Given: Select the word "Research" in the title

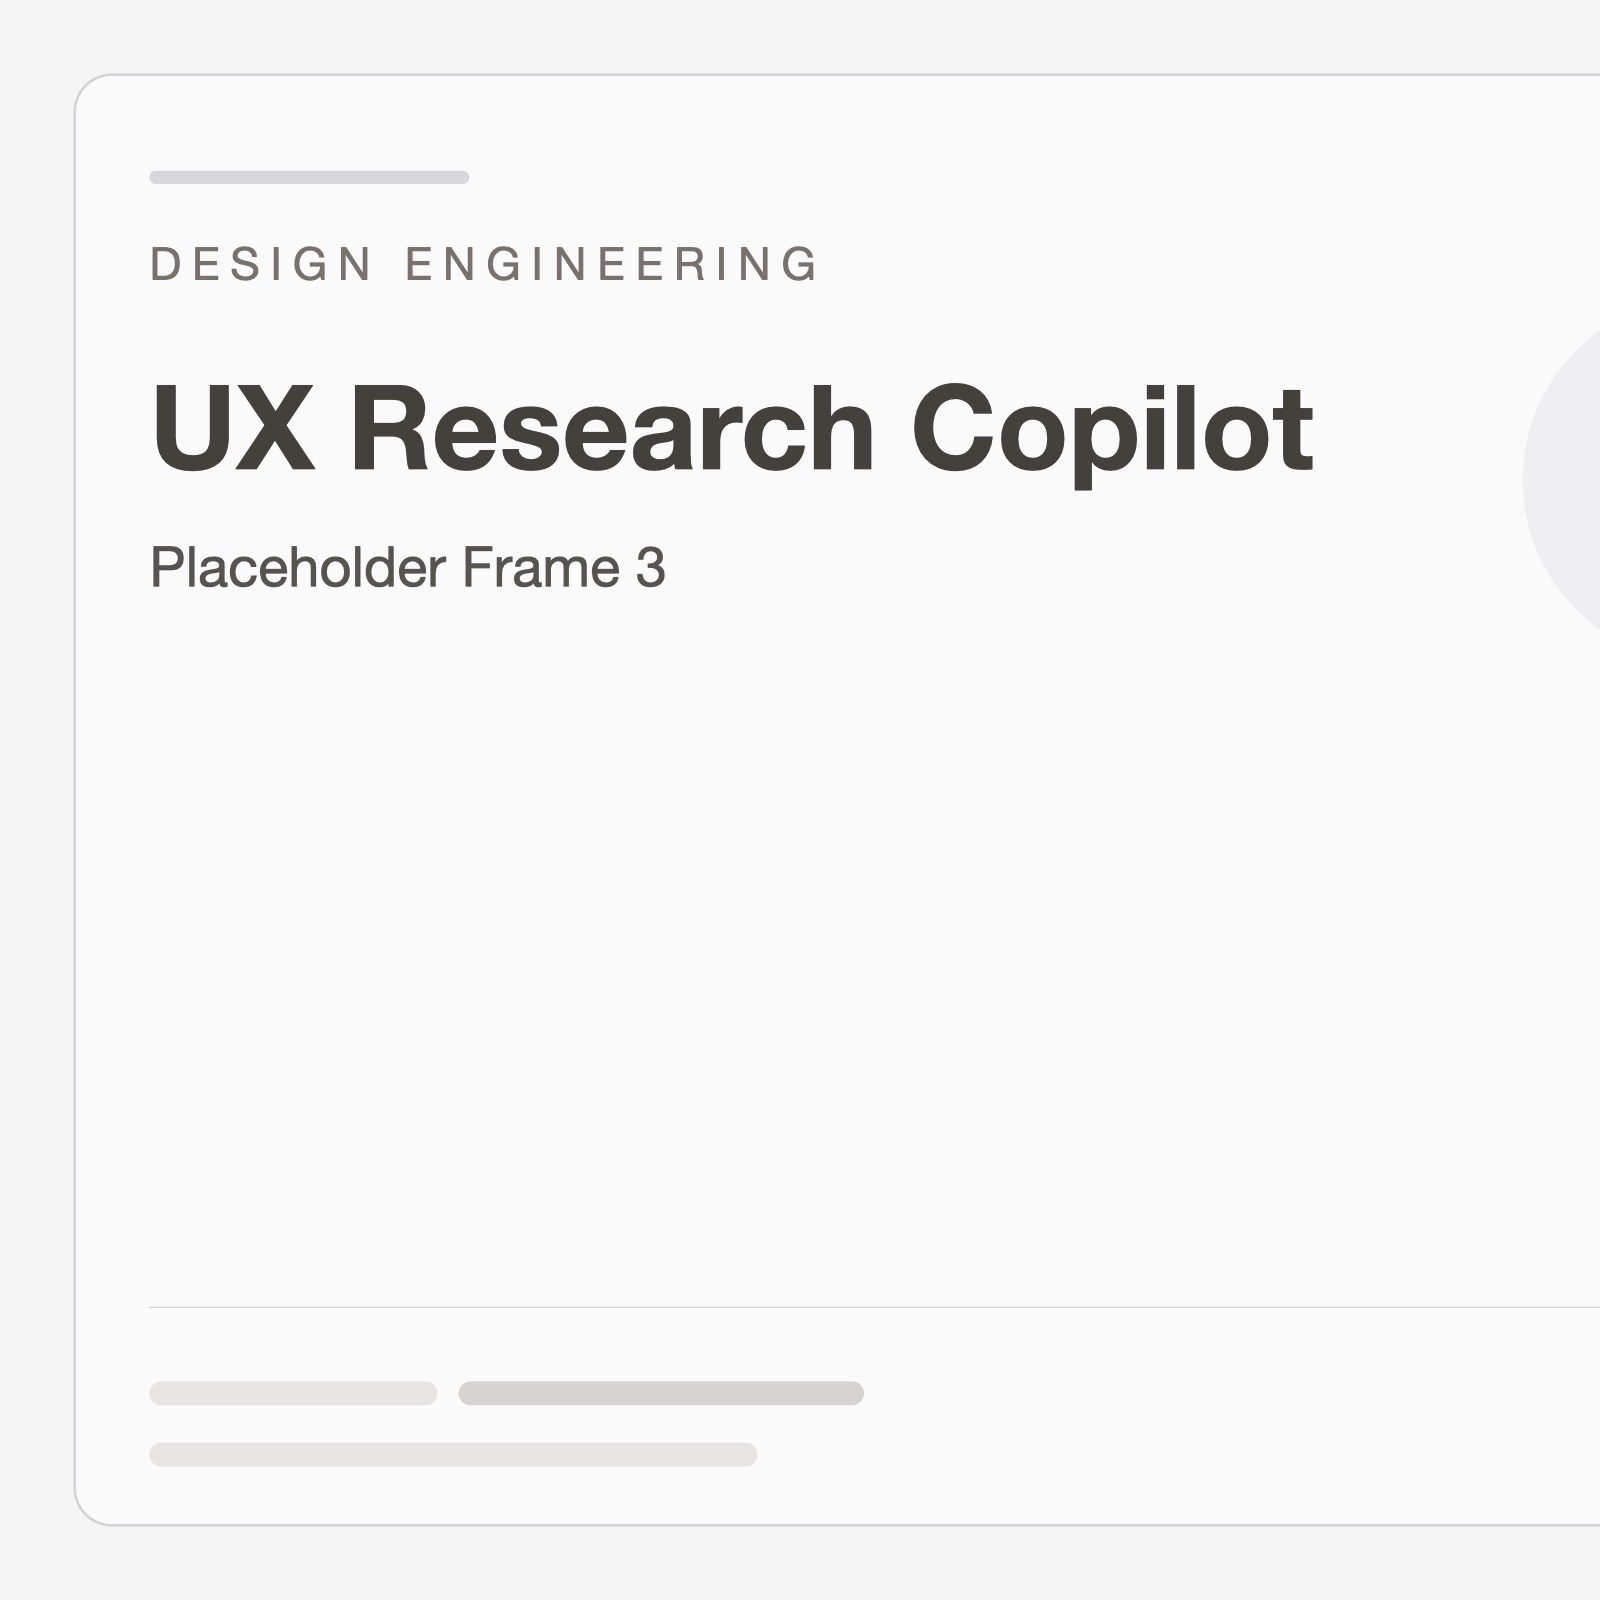Looking at the screenshot, I should 612,429.
